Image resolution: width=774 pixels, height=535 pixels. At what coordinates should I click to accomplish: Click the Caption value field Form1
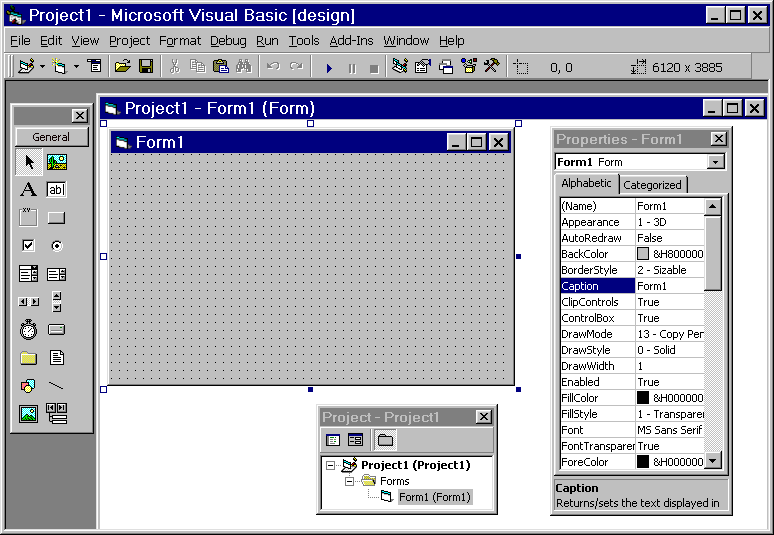(x=669, y=286)
